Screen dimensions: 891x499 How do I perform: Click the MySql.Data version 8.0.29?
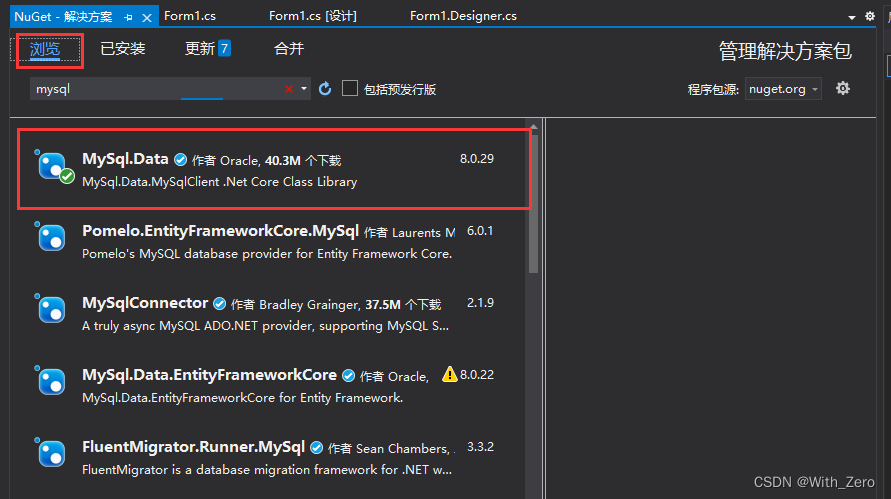point(477,159)
